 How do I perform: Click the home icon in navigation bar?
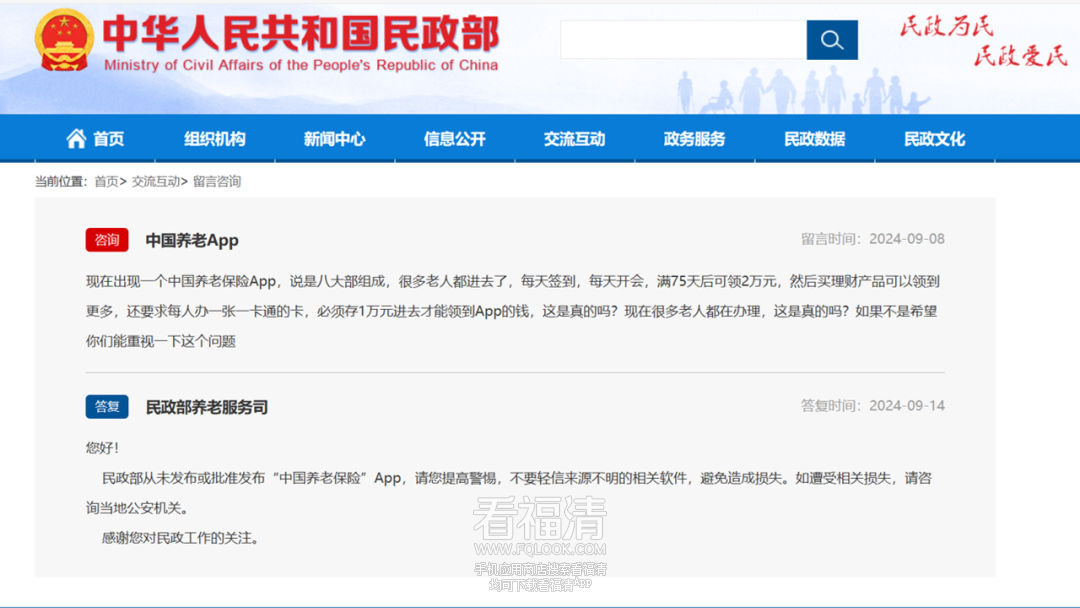[x=76, y=138]
